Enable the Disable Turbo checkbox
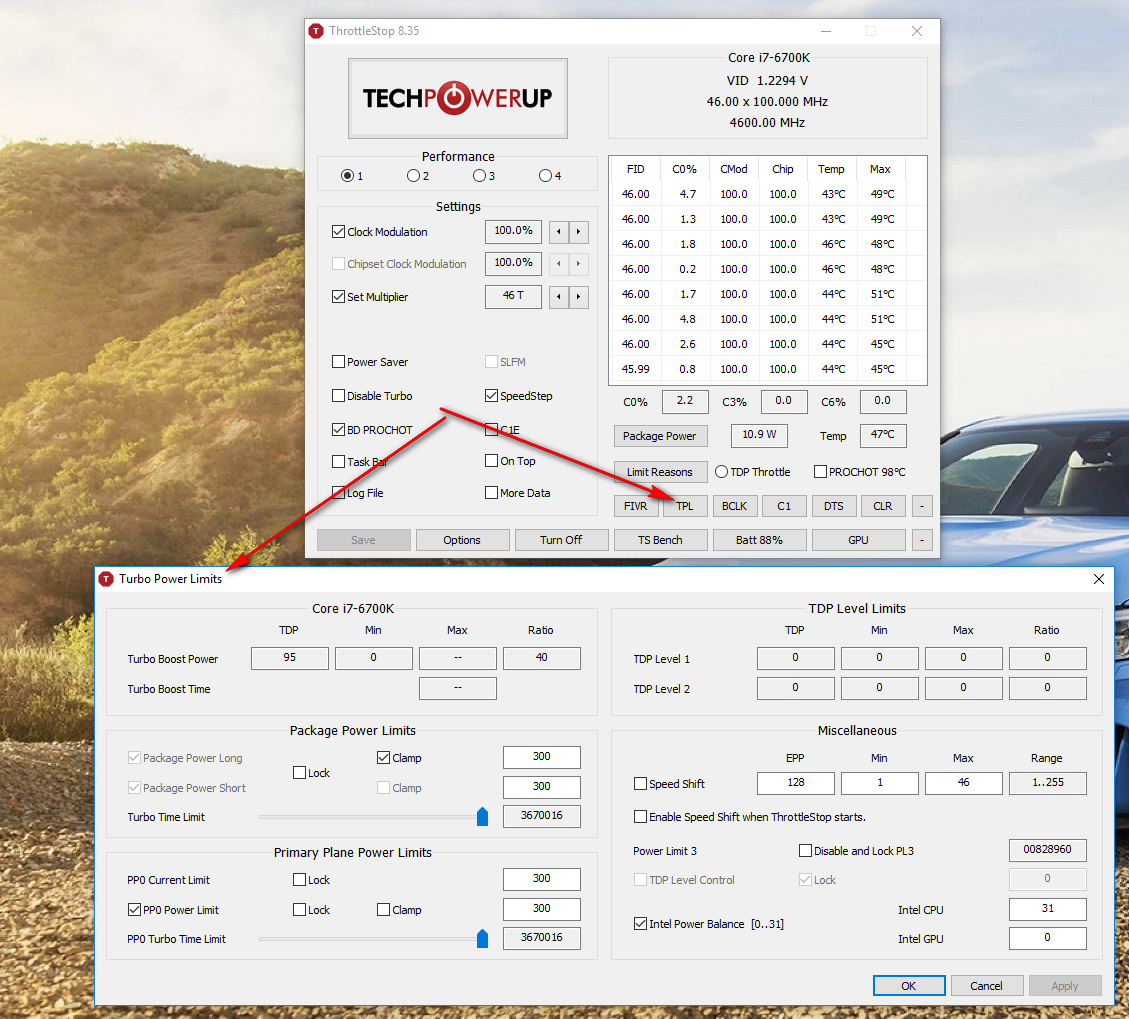The width and height of the screenshot is (1129, 1019). point(339,396)
